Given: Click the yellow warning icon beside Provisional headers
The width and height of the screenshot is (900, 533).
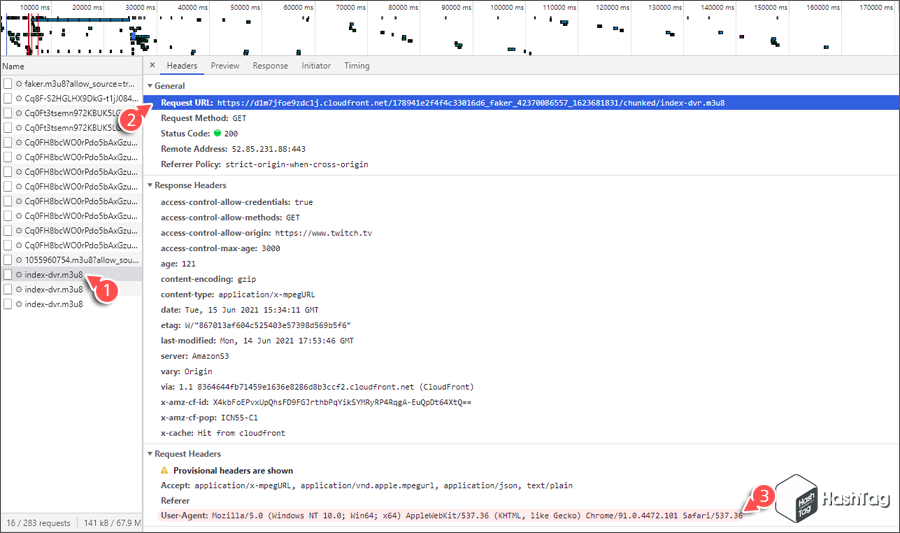Looking at the screenshot, I should point(164,470).
